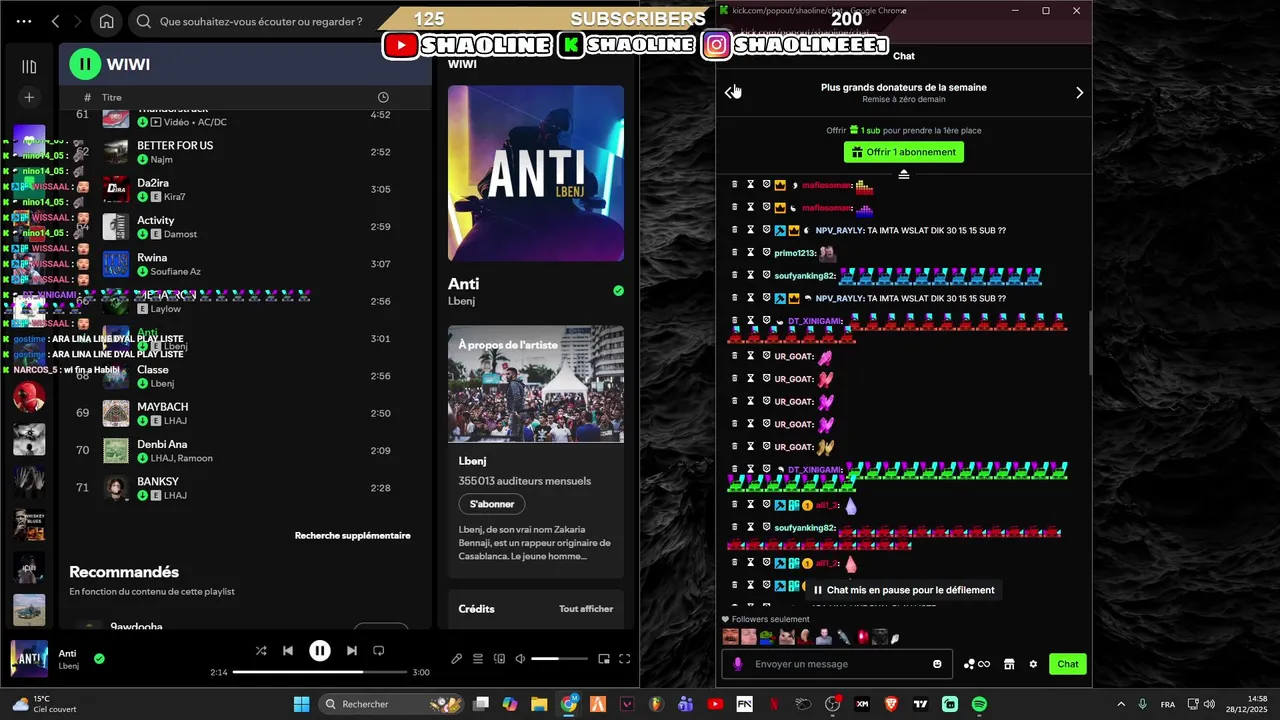Screen dimensions: 1280x720
Task: Show the next donor panel in Kick chat
Action: click(x=1079, y=92)
